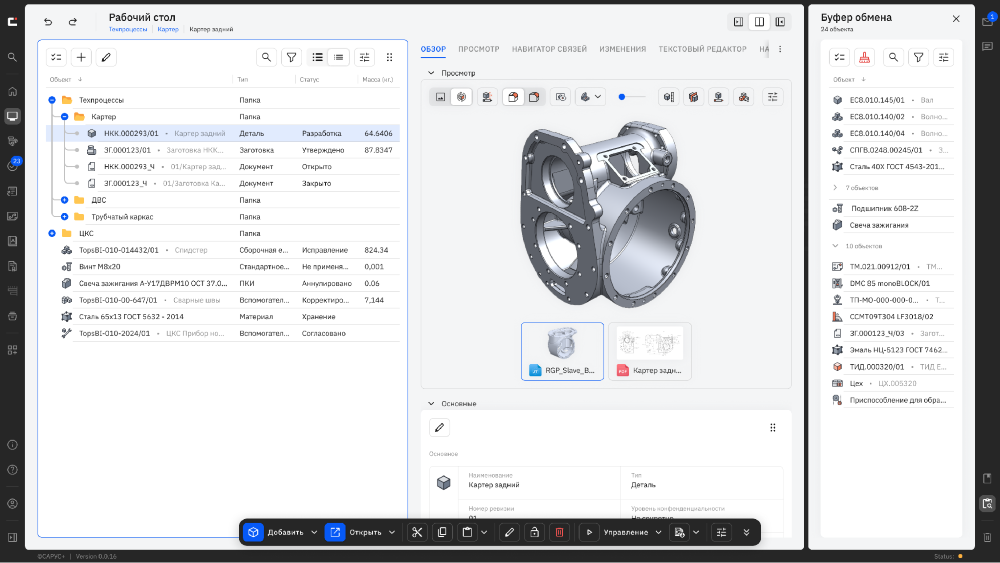Select the Картер задн... PDF thumbnail
This screenshot has height=563, width=1000.
click(650, 351)
